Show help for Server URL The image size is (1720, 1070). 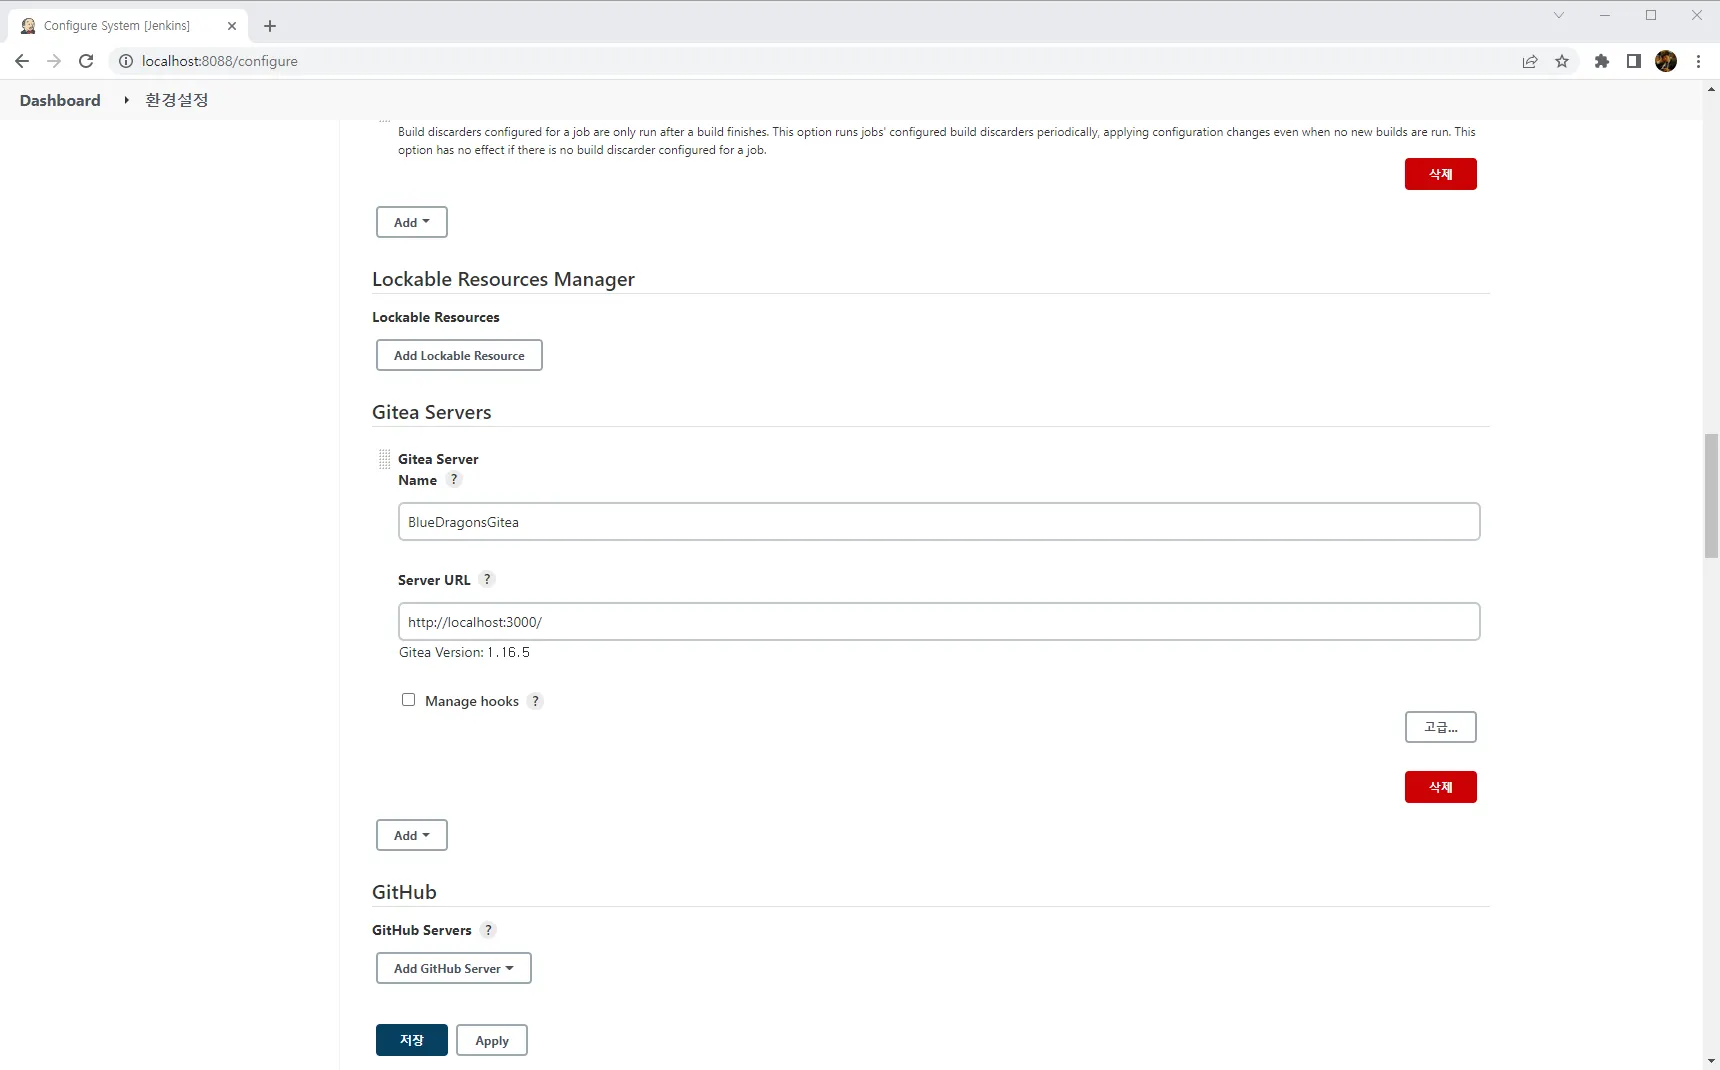point(487,579)
